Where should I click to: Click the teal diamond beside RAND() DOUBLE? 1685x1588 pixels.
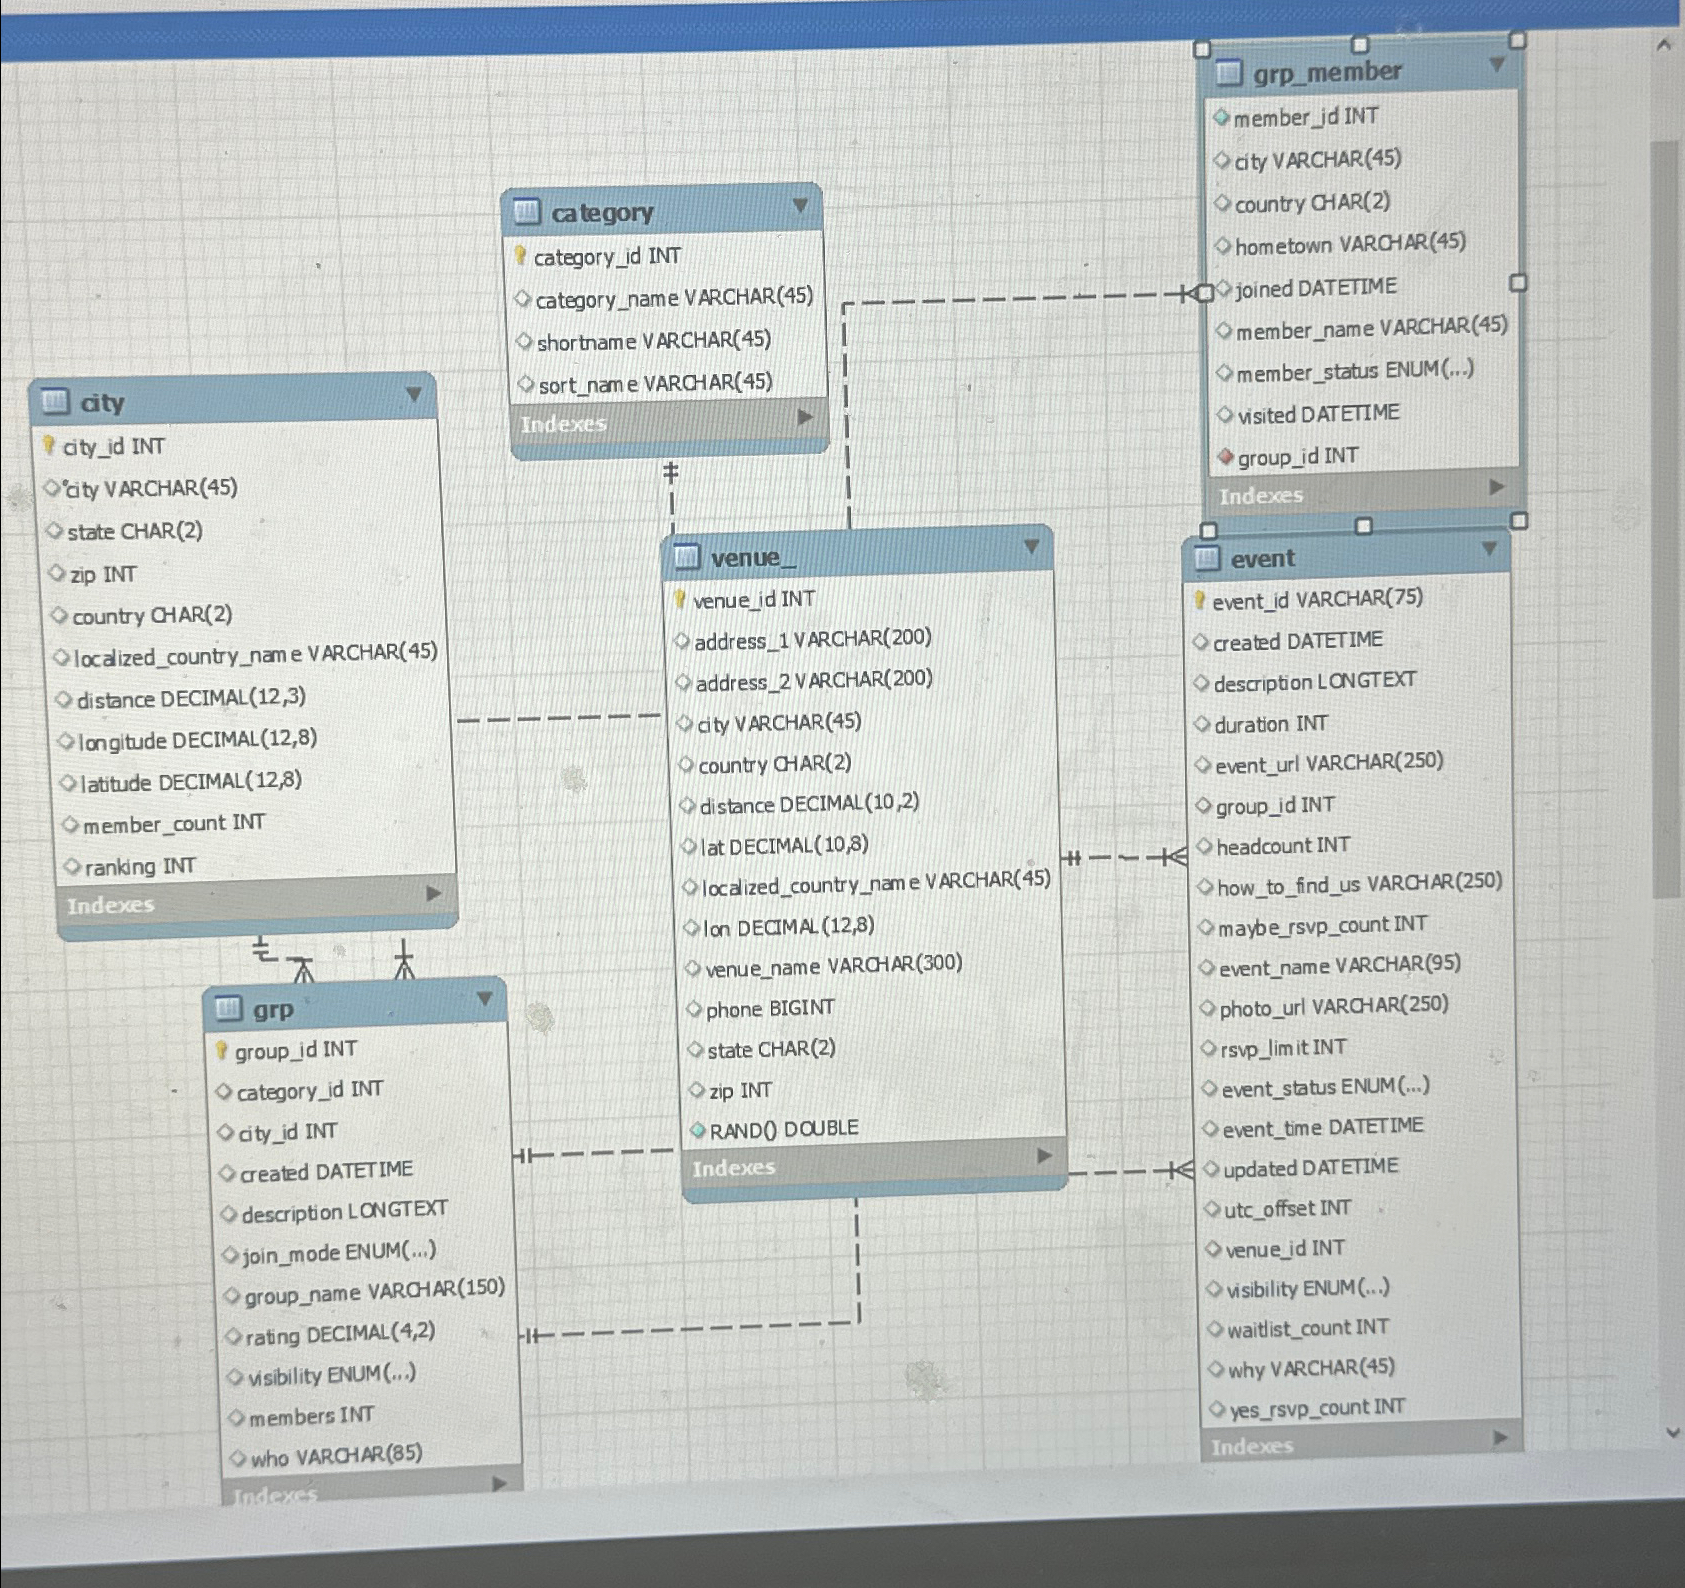(x=698, y=1130)
